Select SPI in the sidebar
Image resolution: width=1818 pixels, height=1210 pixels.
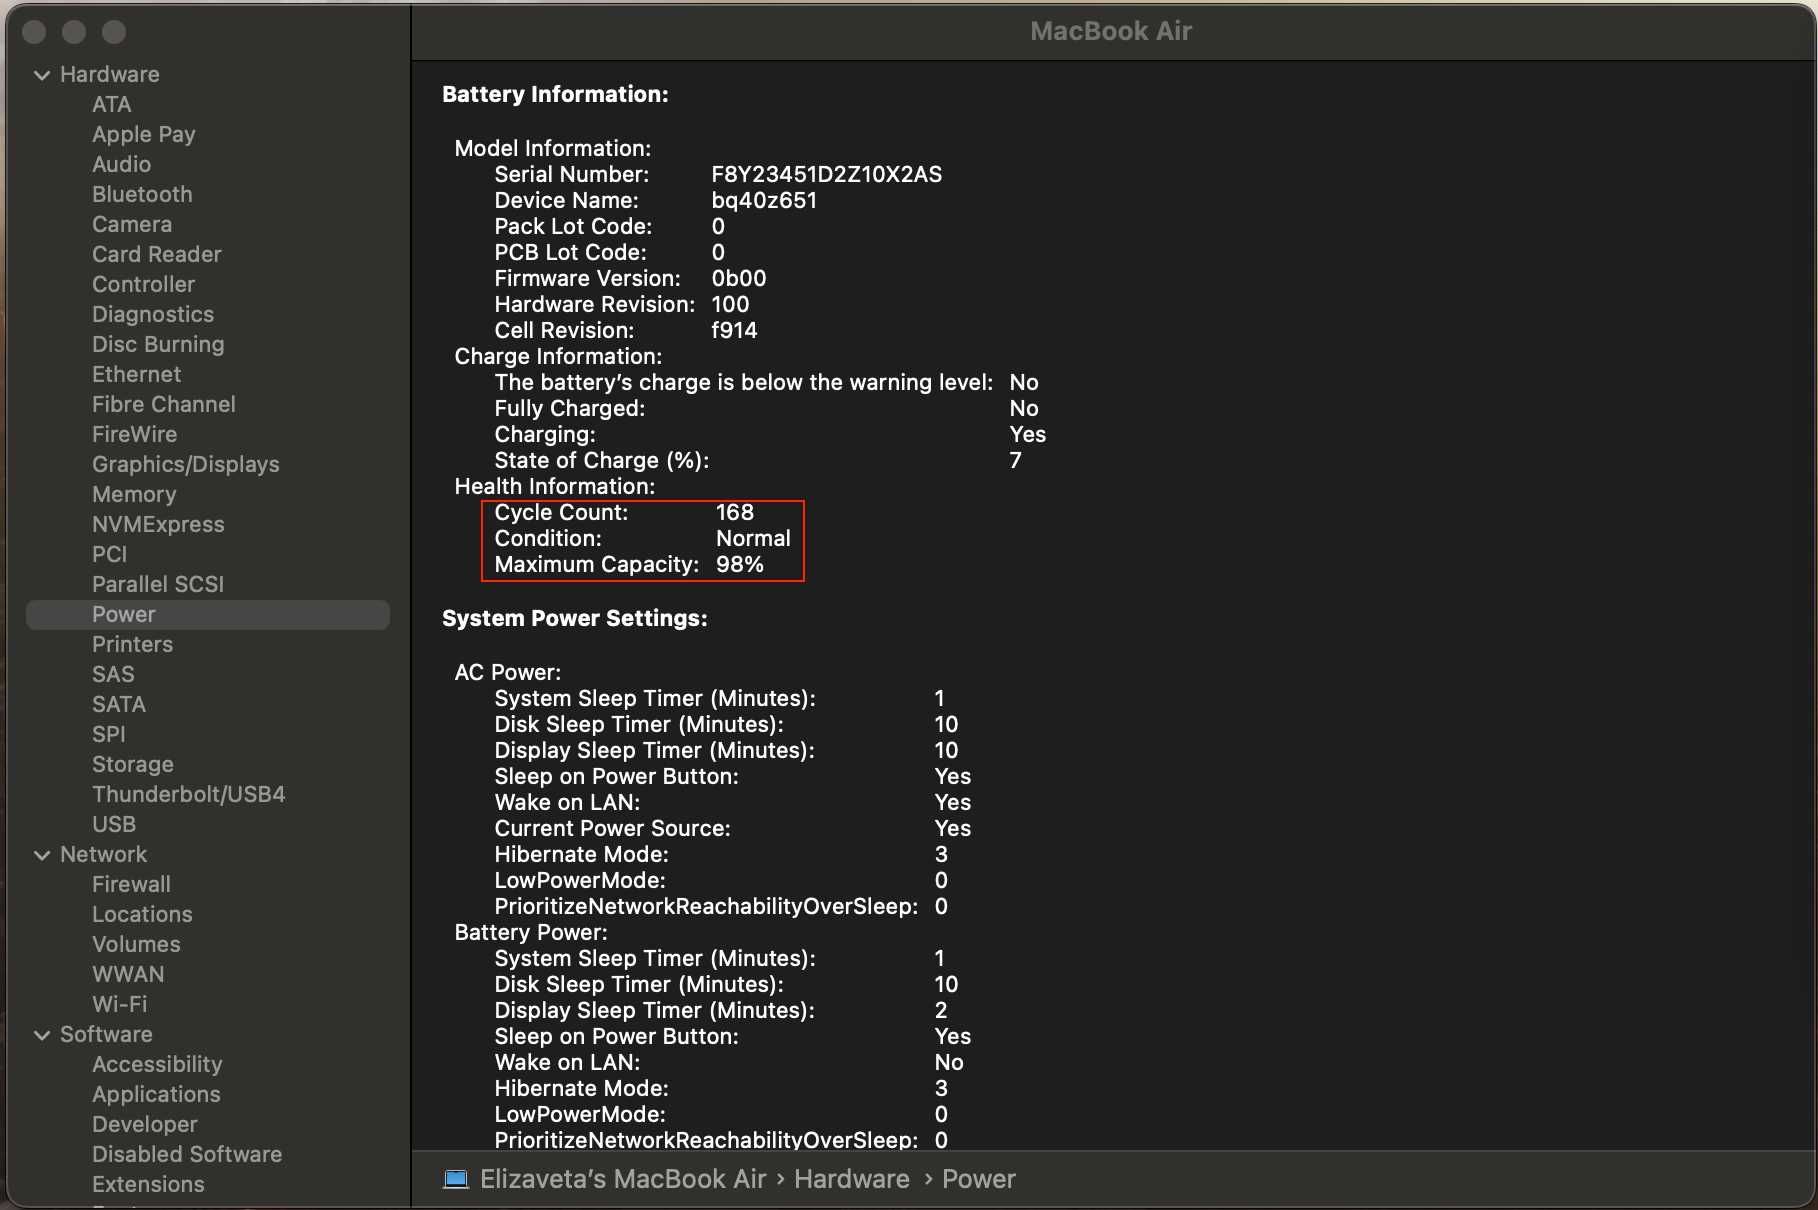point(109,734)
